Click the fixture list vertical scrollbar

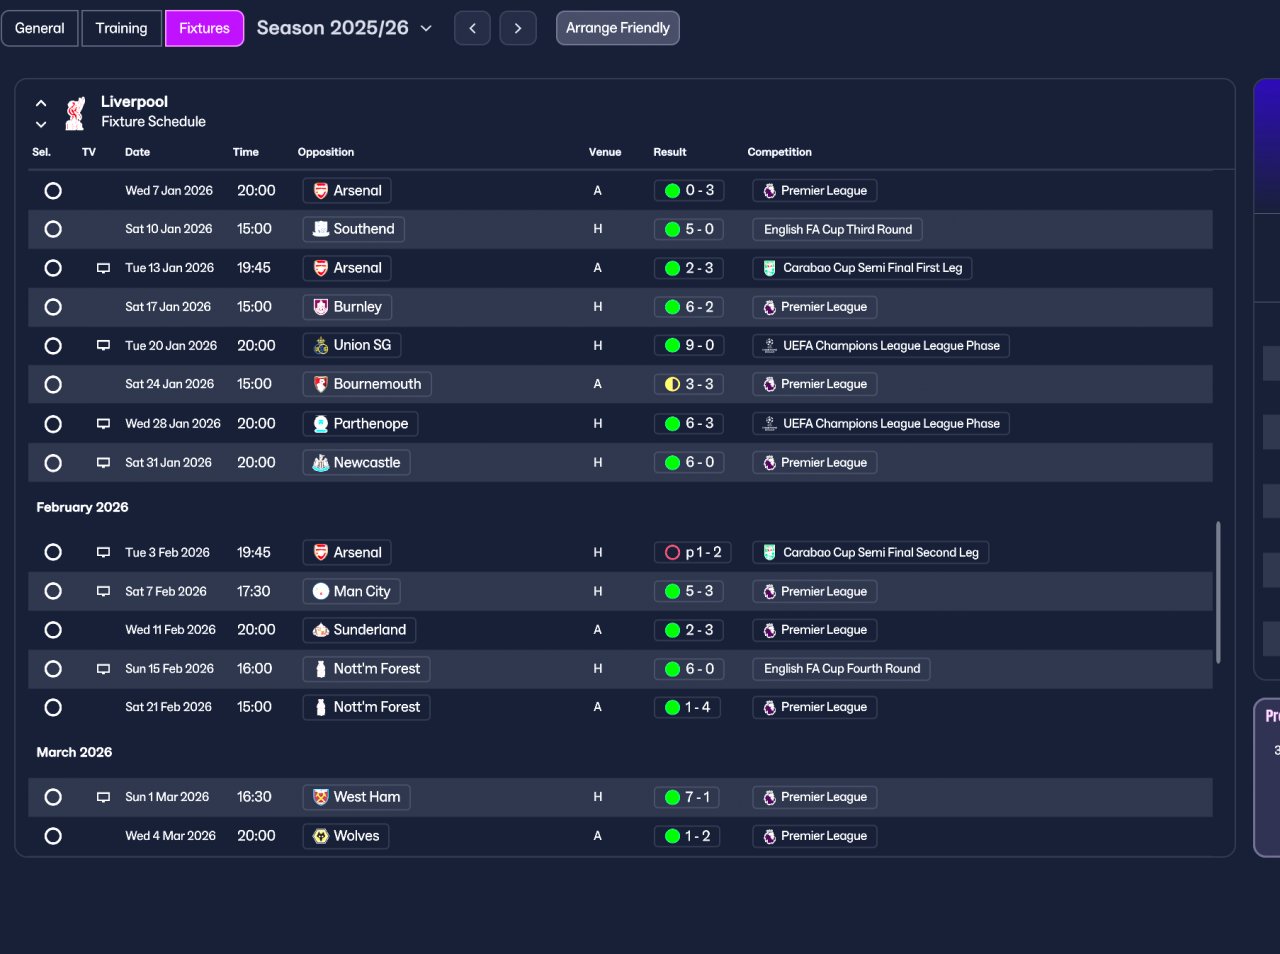tap(1218, 592)
